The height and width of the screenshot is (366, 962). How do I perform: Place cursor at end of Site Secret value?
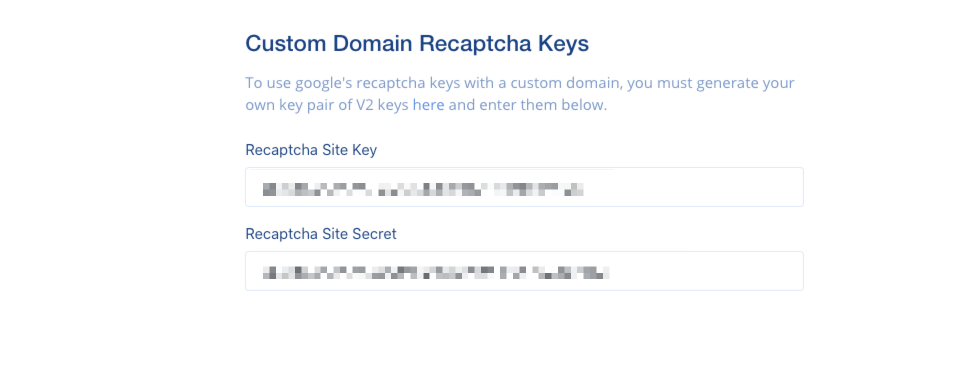(610, 273)
